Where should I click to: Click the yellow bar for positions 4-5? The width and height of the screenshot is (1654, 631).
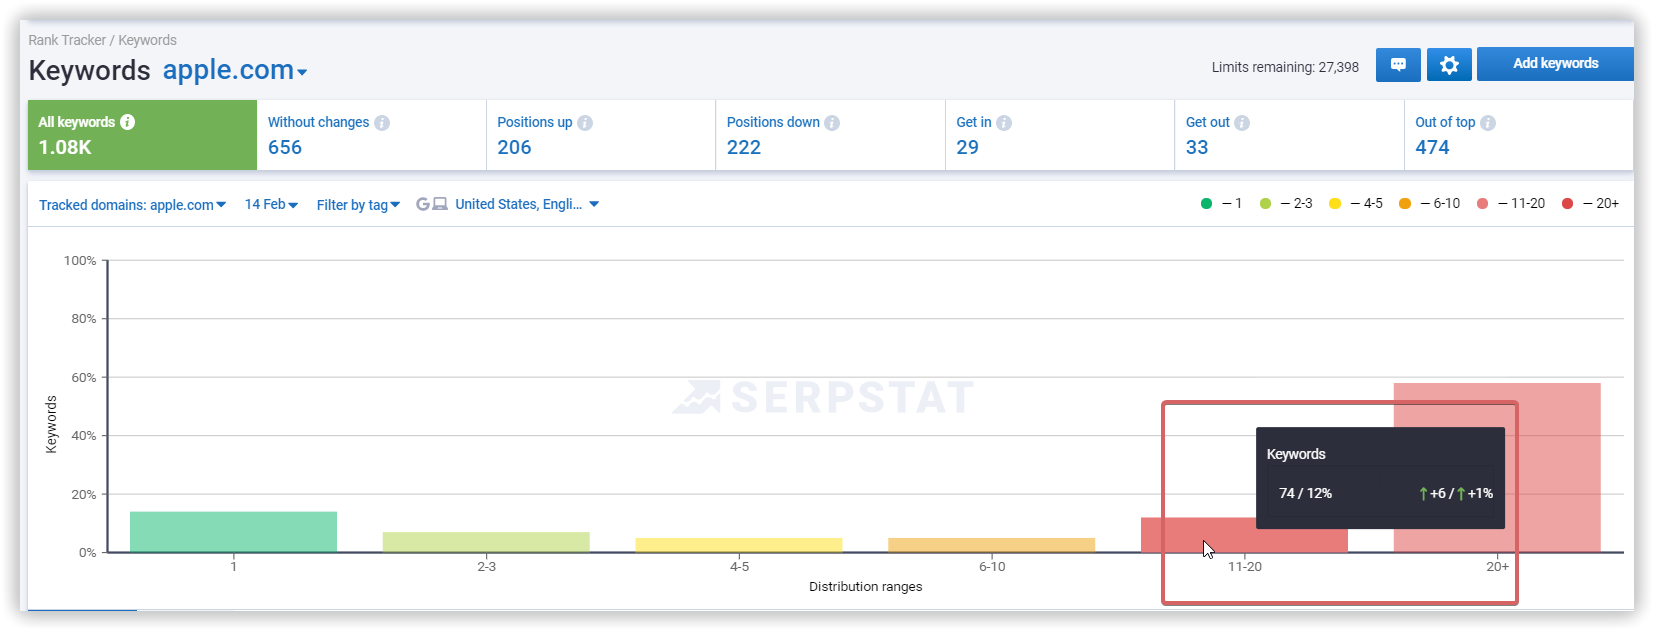click(739, 545)
